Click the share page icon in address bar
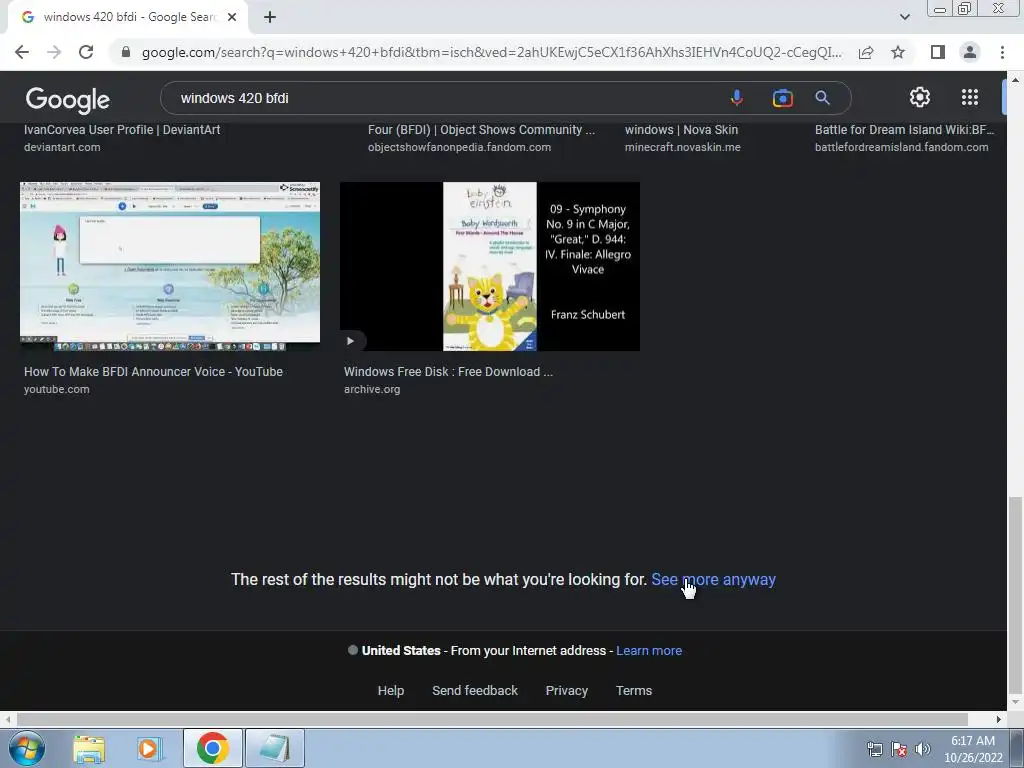 point(866,52)
